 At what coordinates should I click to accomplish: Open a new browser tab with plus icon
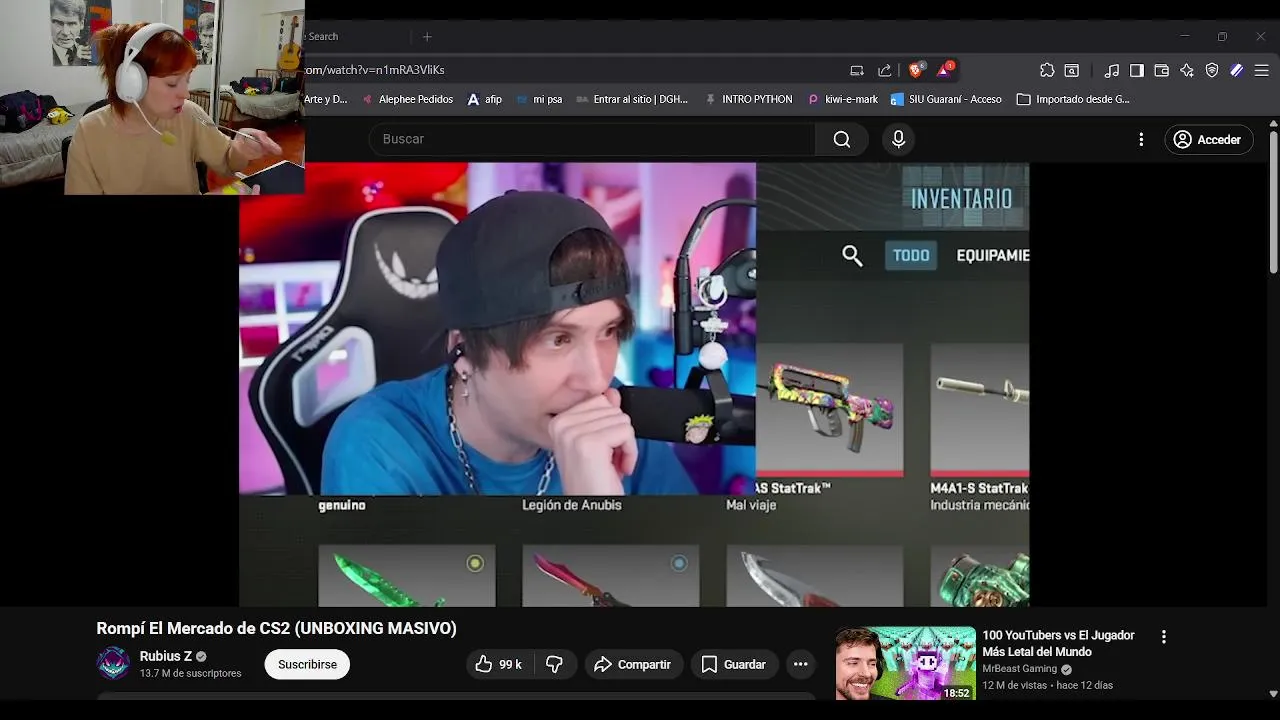(x=427, y=36)
